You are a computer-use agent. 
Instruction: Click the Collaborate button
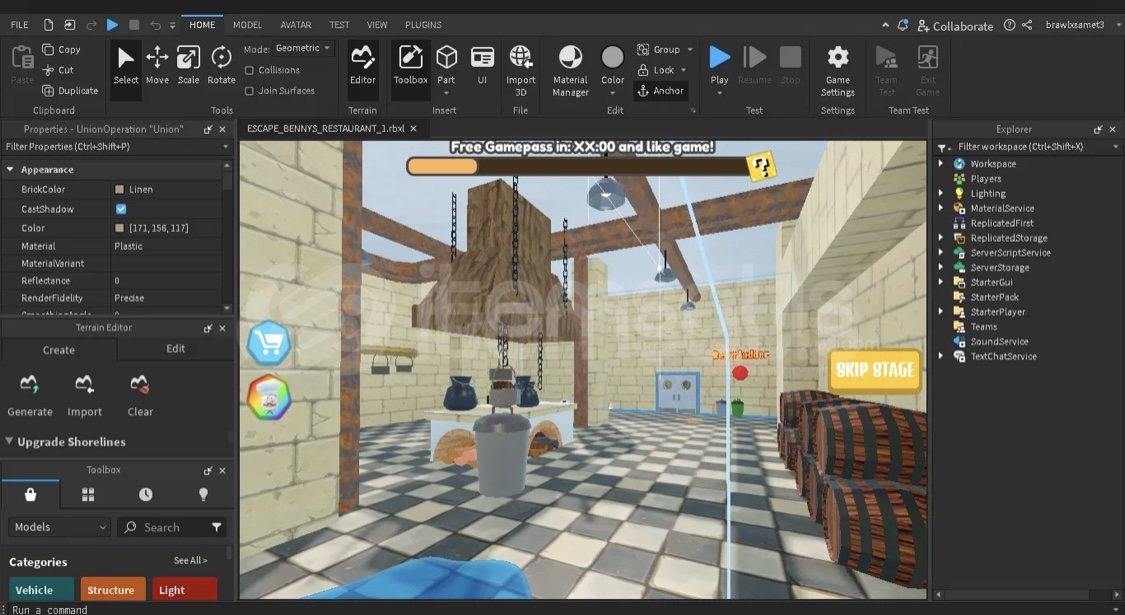click(x=955, y=26)
